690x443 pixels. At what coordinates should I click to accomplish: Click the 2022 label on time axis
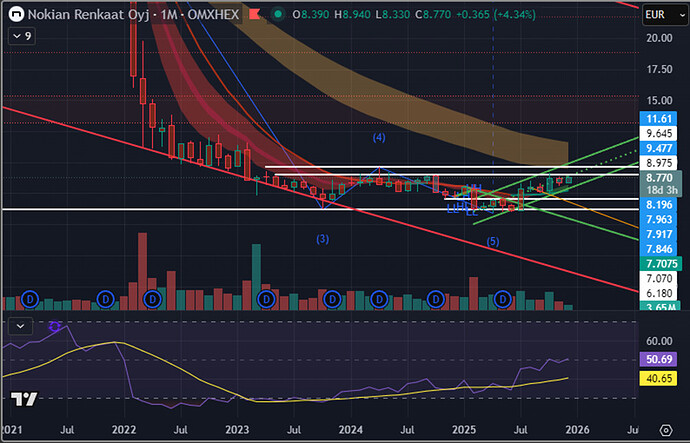tap(124, 429)
